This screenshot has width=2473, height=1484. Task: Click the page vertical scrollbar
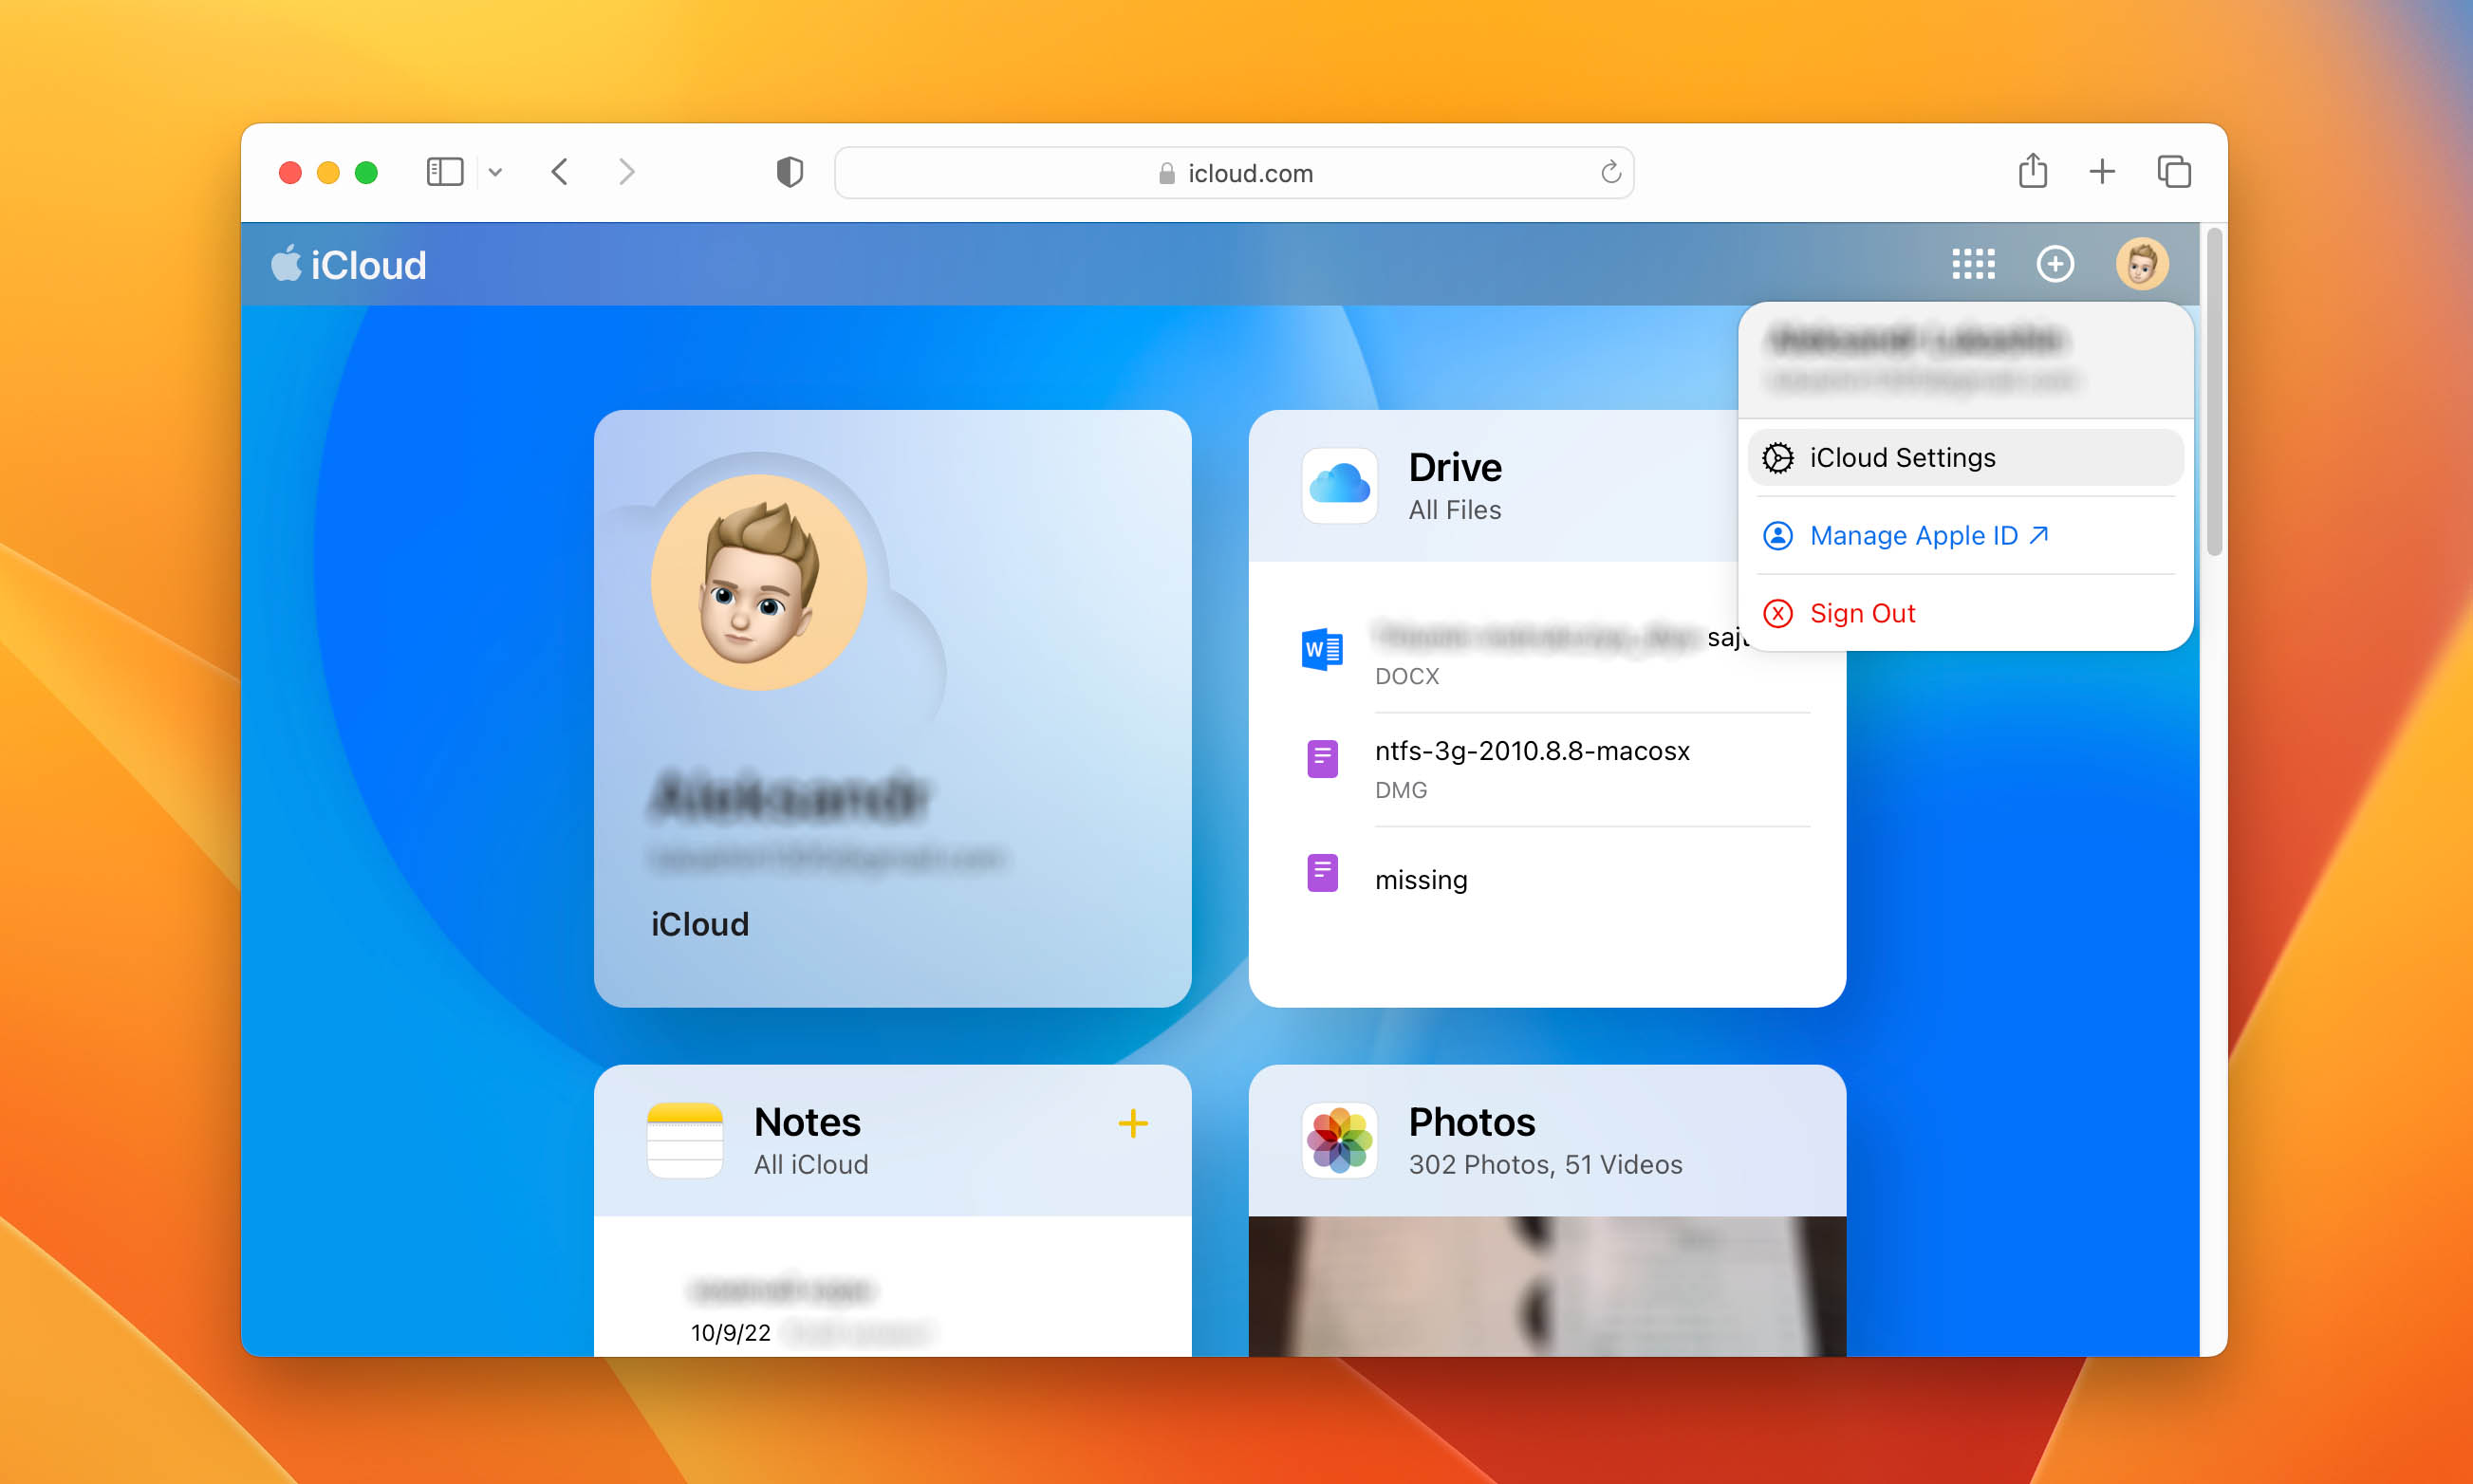coord(2213,392)
